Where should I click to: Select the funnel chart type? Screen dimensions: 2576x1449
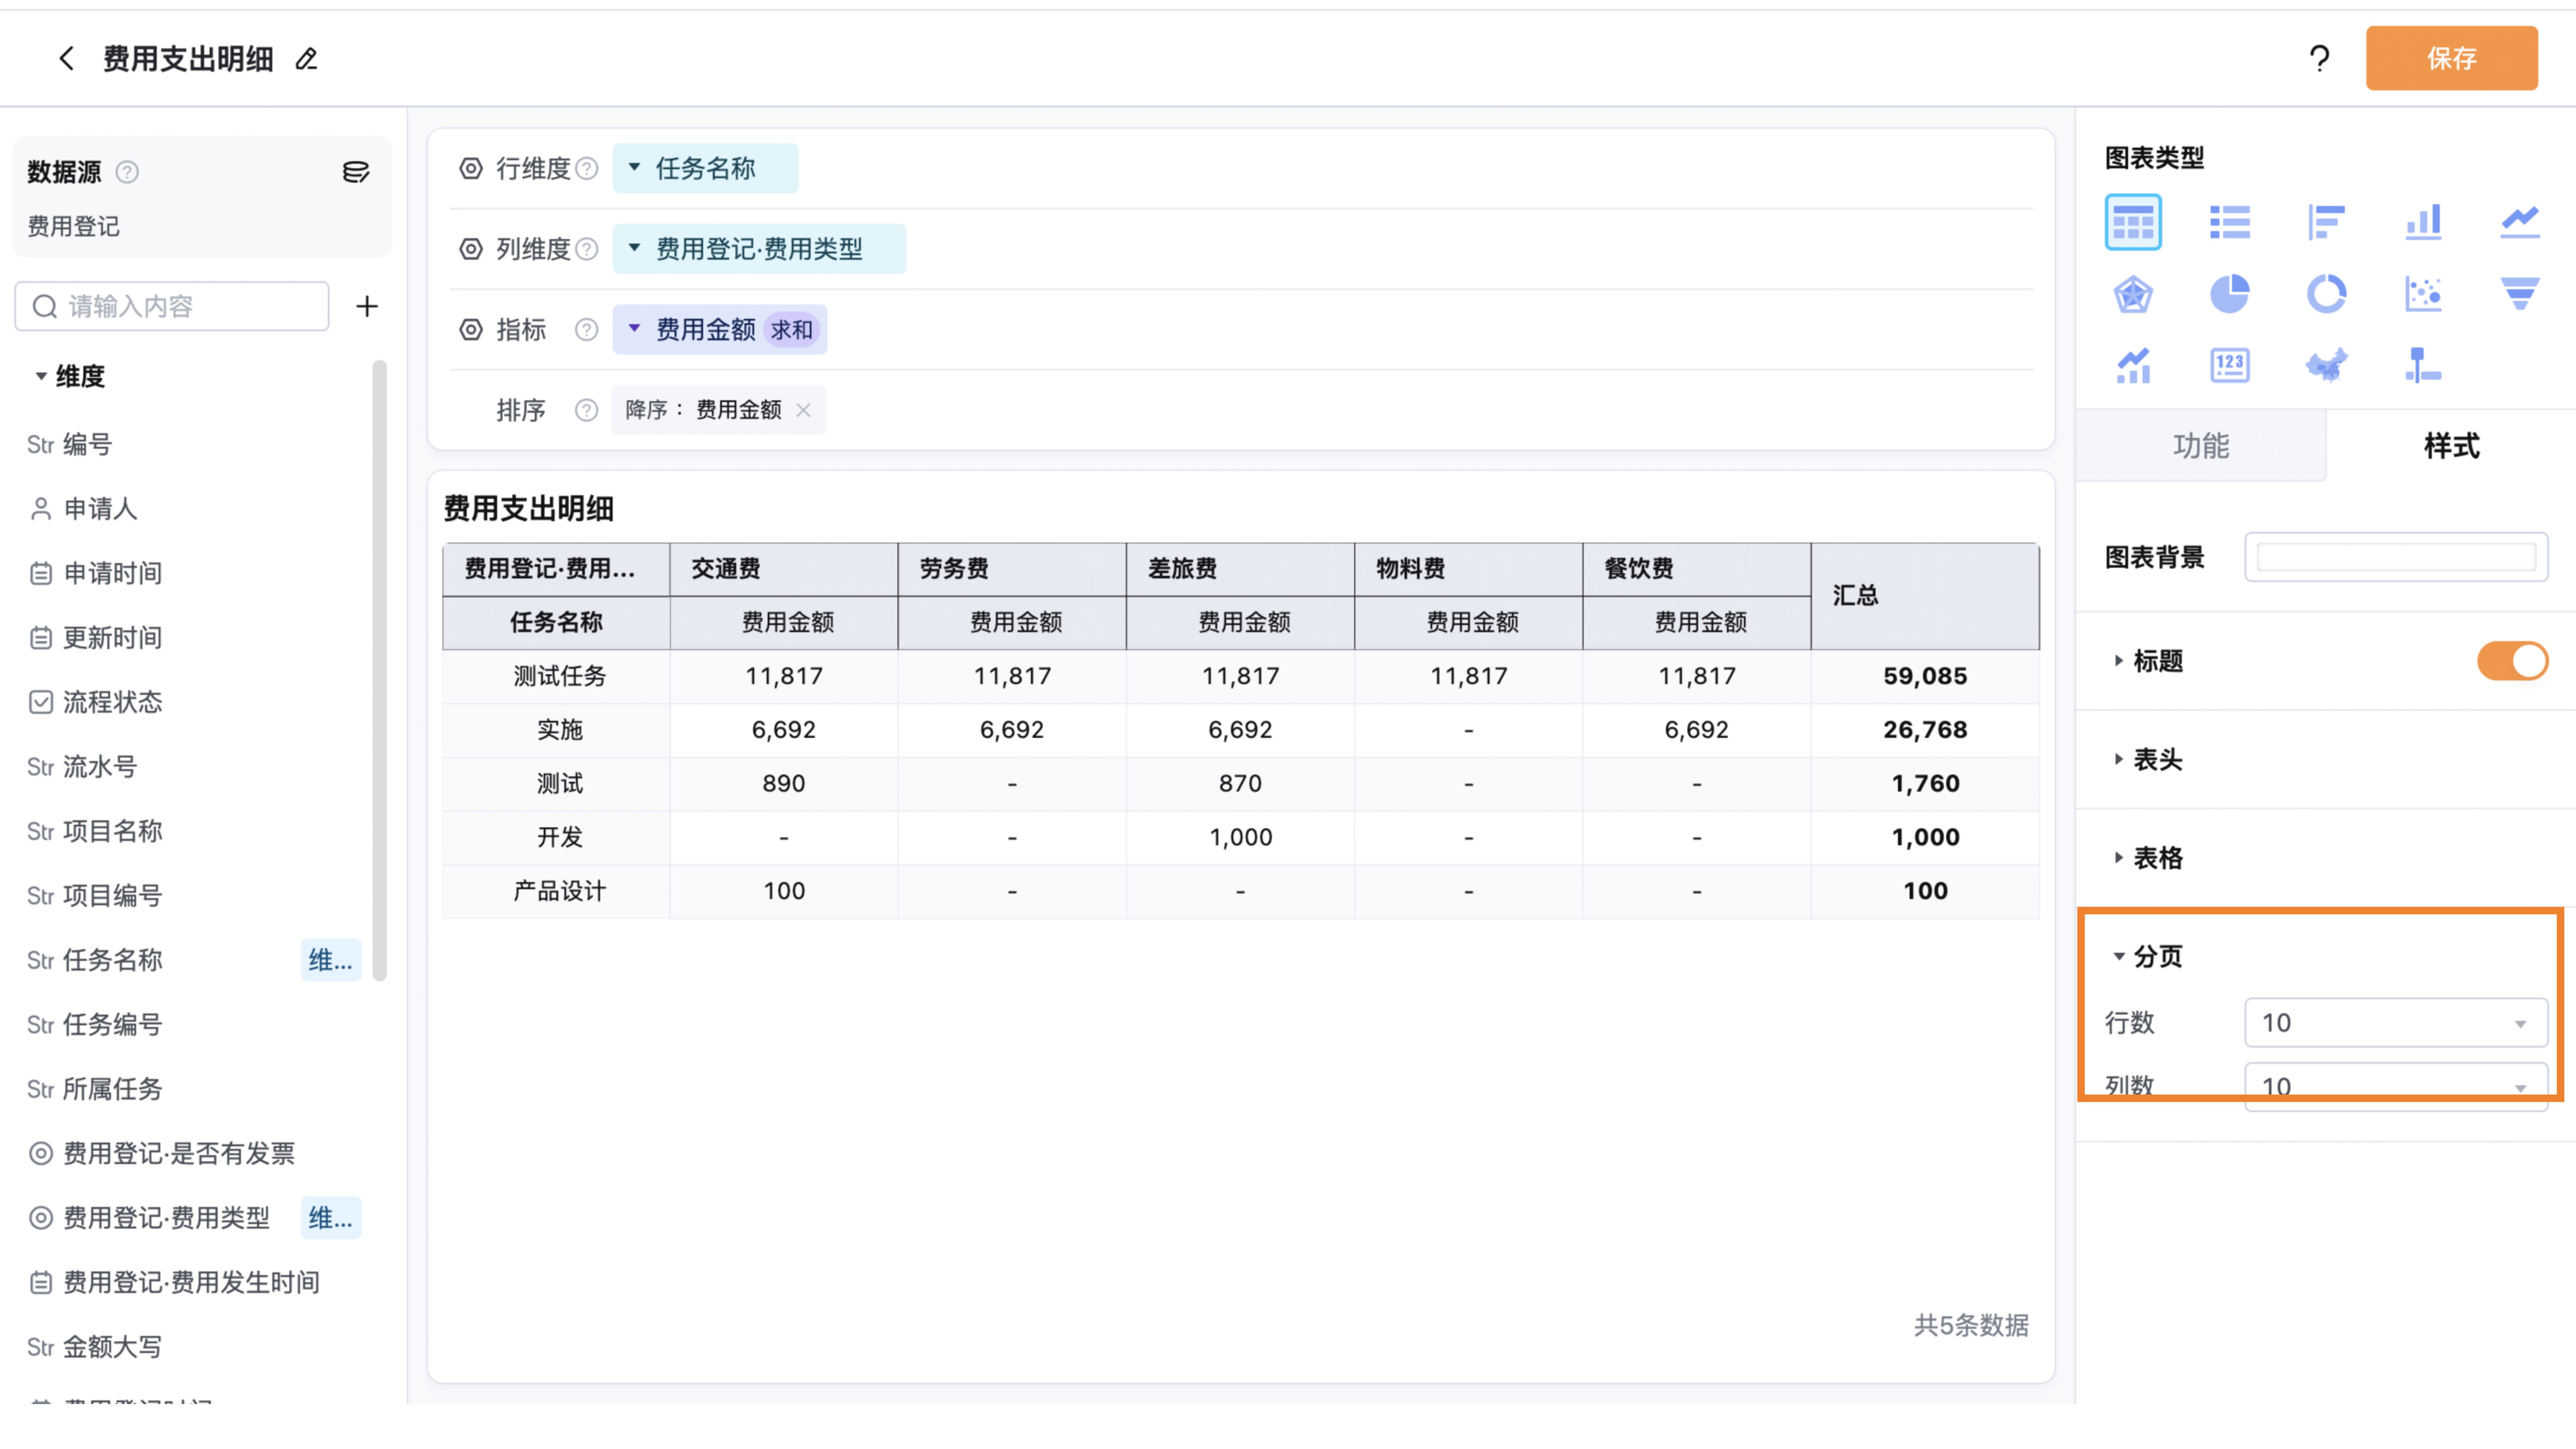2520,294
